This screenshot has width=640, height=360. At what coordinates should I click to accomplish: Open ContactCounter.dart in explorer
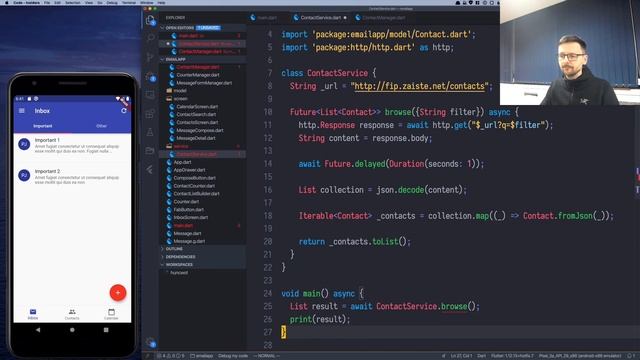[x=194, y=186]
